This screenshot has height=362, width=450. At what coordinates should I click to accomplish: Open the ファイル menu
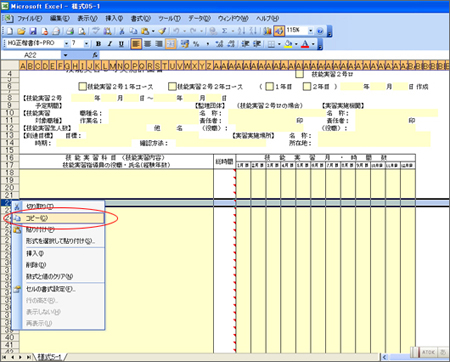(29, 18)
